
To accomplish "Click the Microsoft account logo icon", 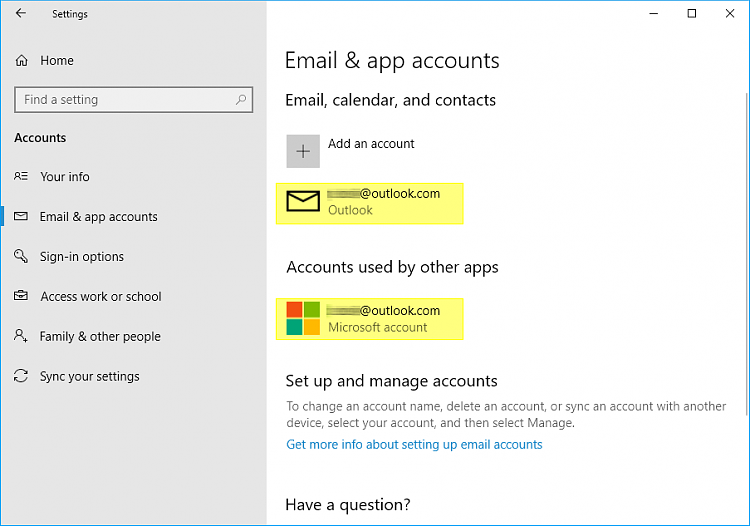I will click(x=303, y=318).
